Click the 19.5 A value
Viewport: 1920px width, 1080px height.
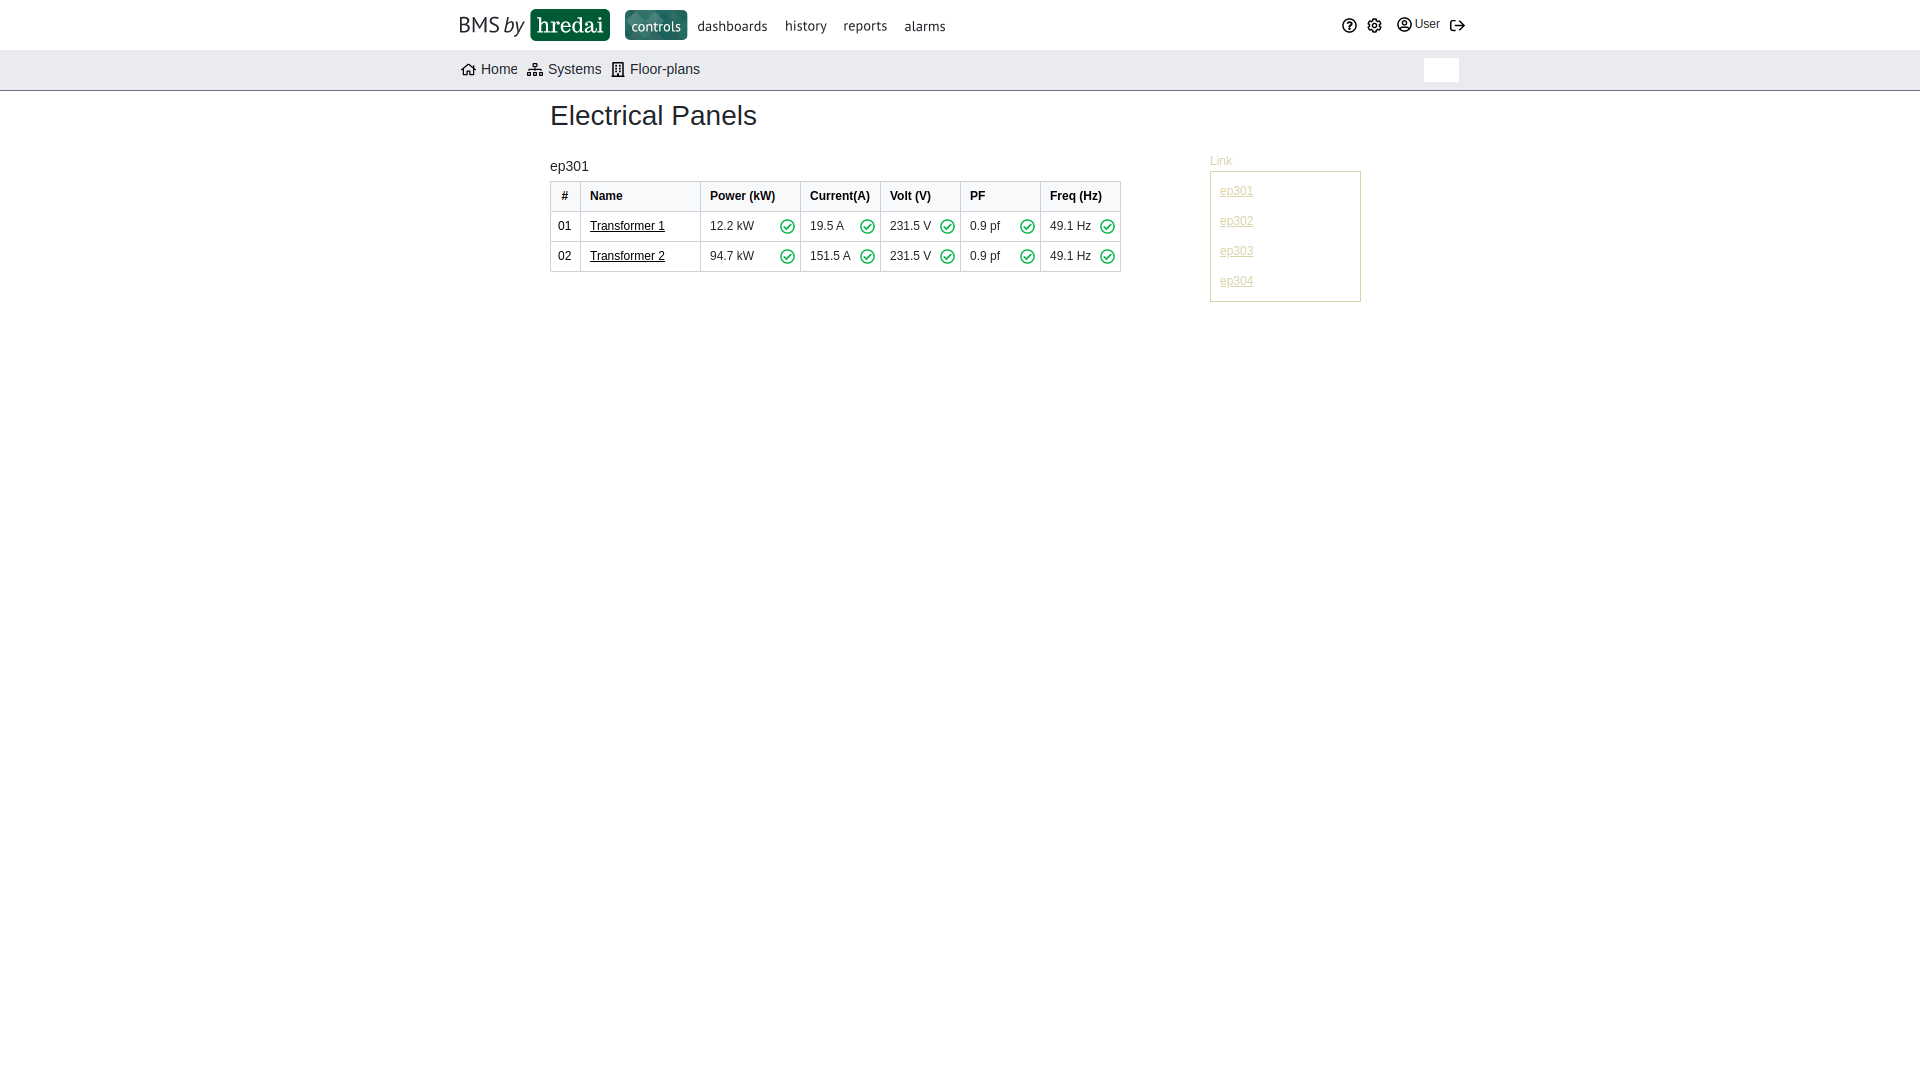click(827, 226)
